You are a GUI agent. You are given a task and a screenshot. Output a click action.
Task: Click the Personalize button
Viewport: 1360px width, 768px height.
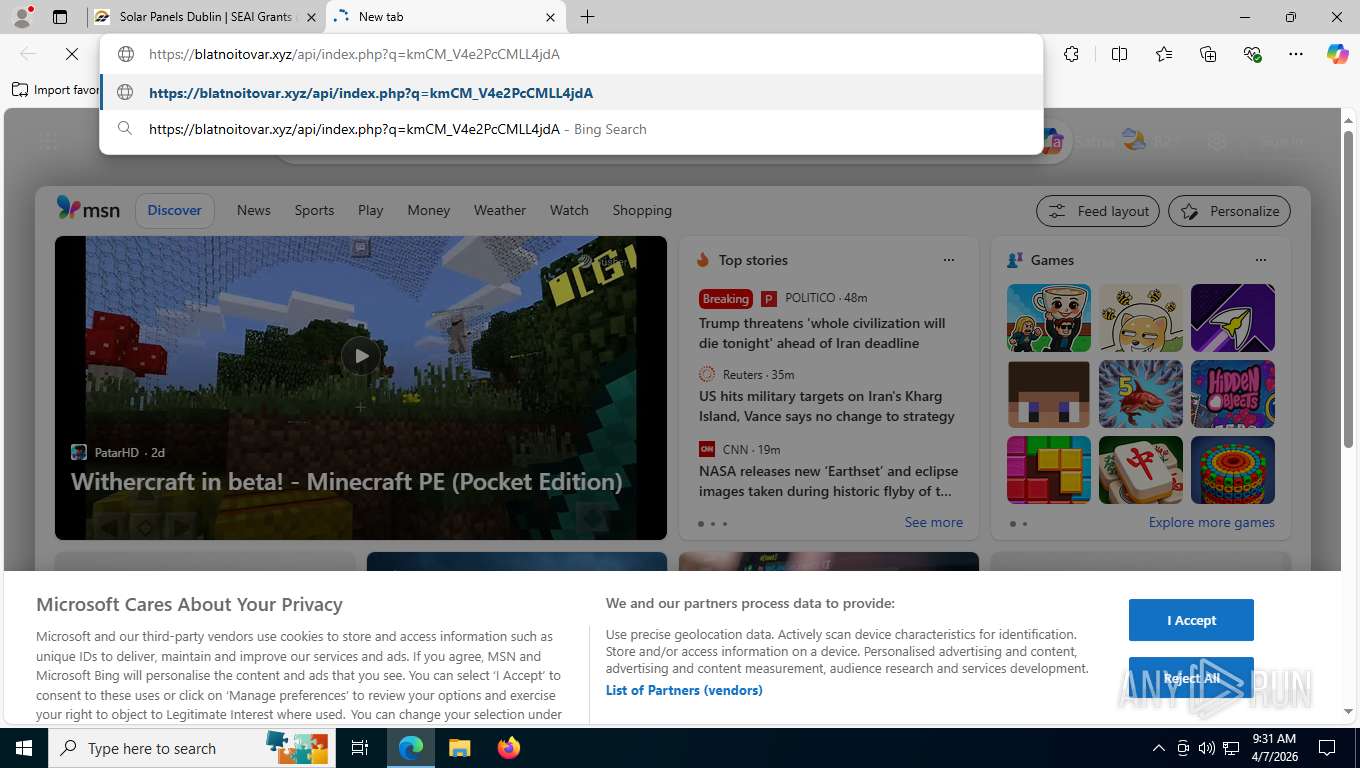[x=1230, y=211]
